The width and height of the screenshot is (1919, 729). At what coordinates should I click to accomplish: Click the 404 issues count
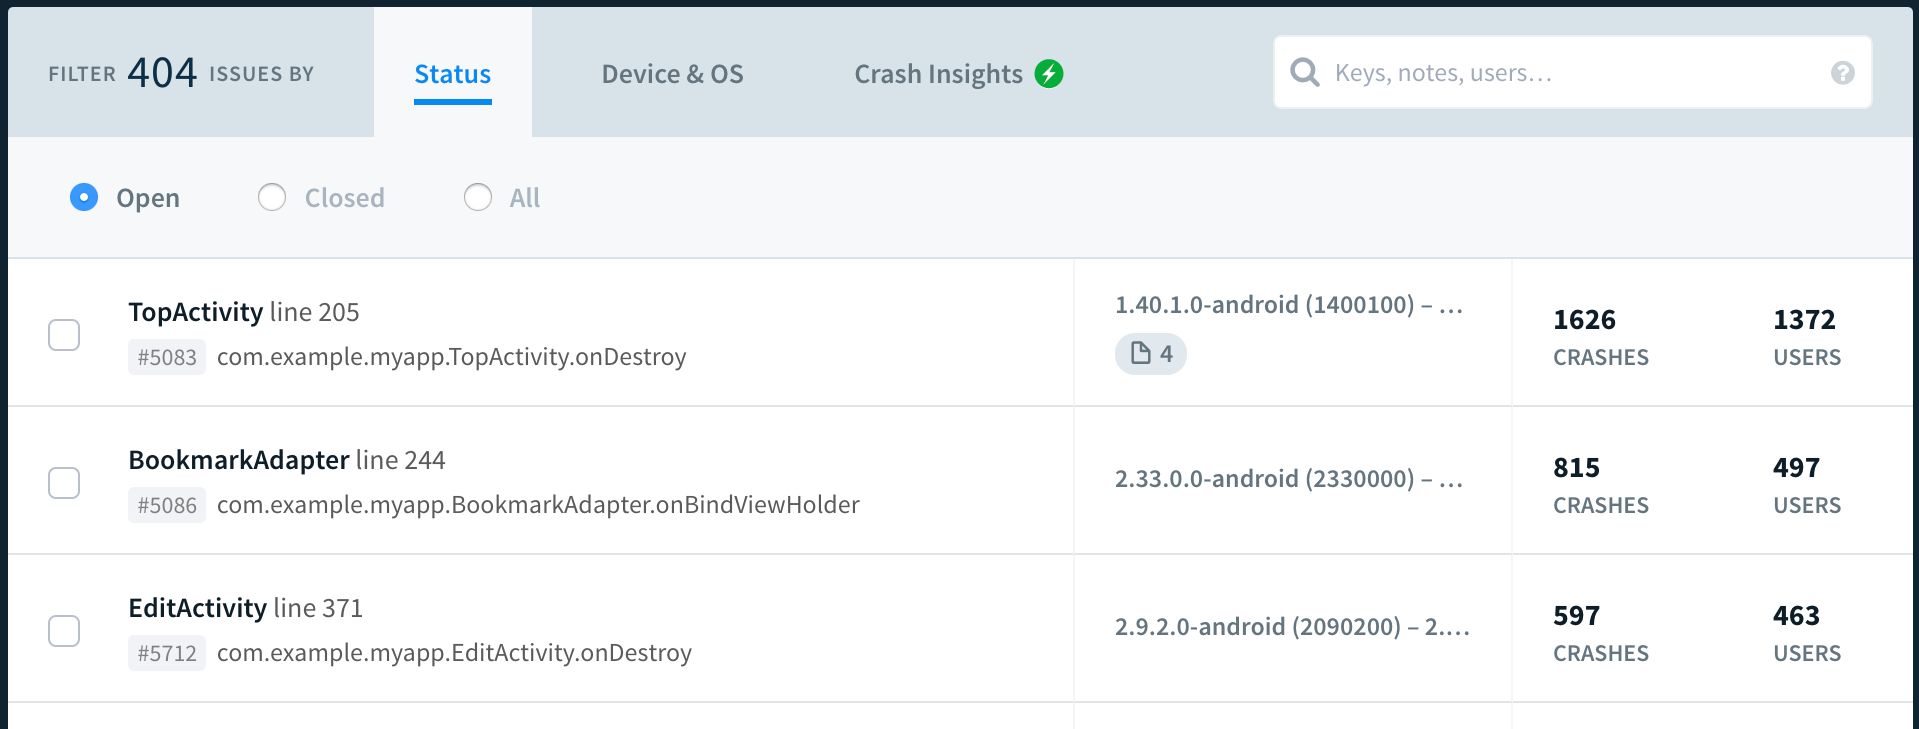(x=162, y=72)
